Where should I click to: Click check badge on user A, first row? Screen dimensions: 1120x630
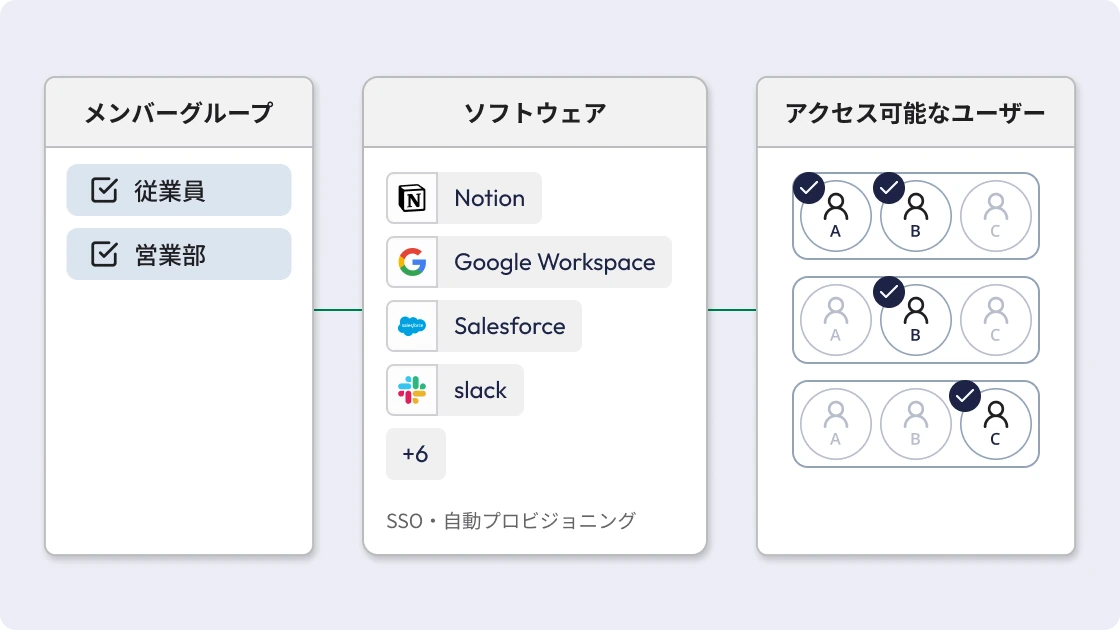click(809, 188)
